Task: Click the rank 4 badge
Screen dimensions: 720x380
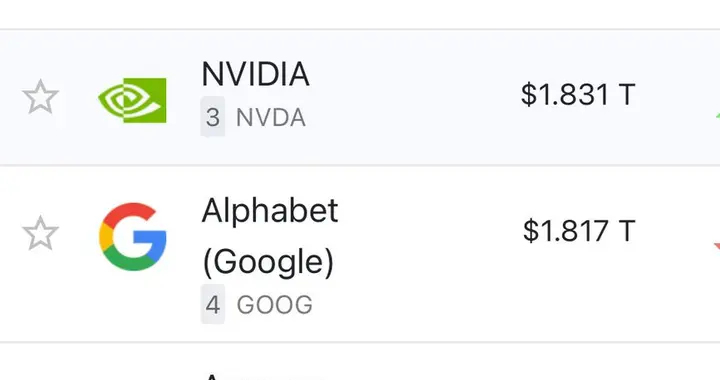Action: click(213, 304)
